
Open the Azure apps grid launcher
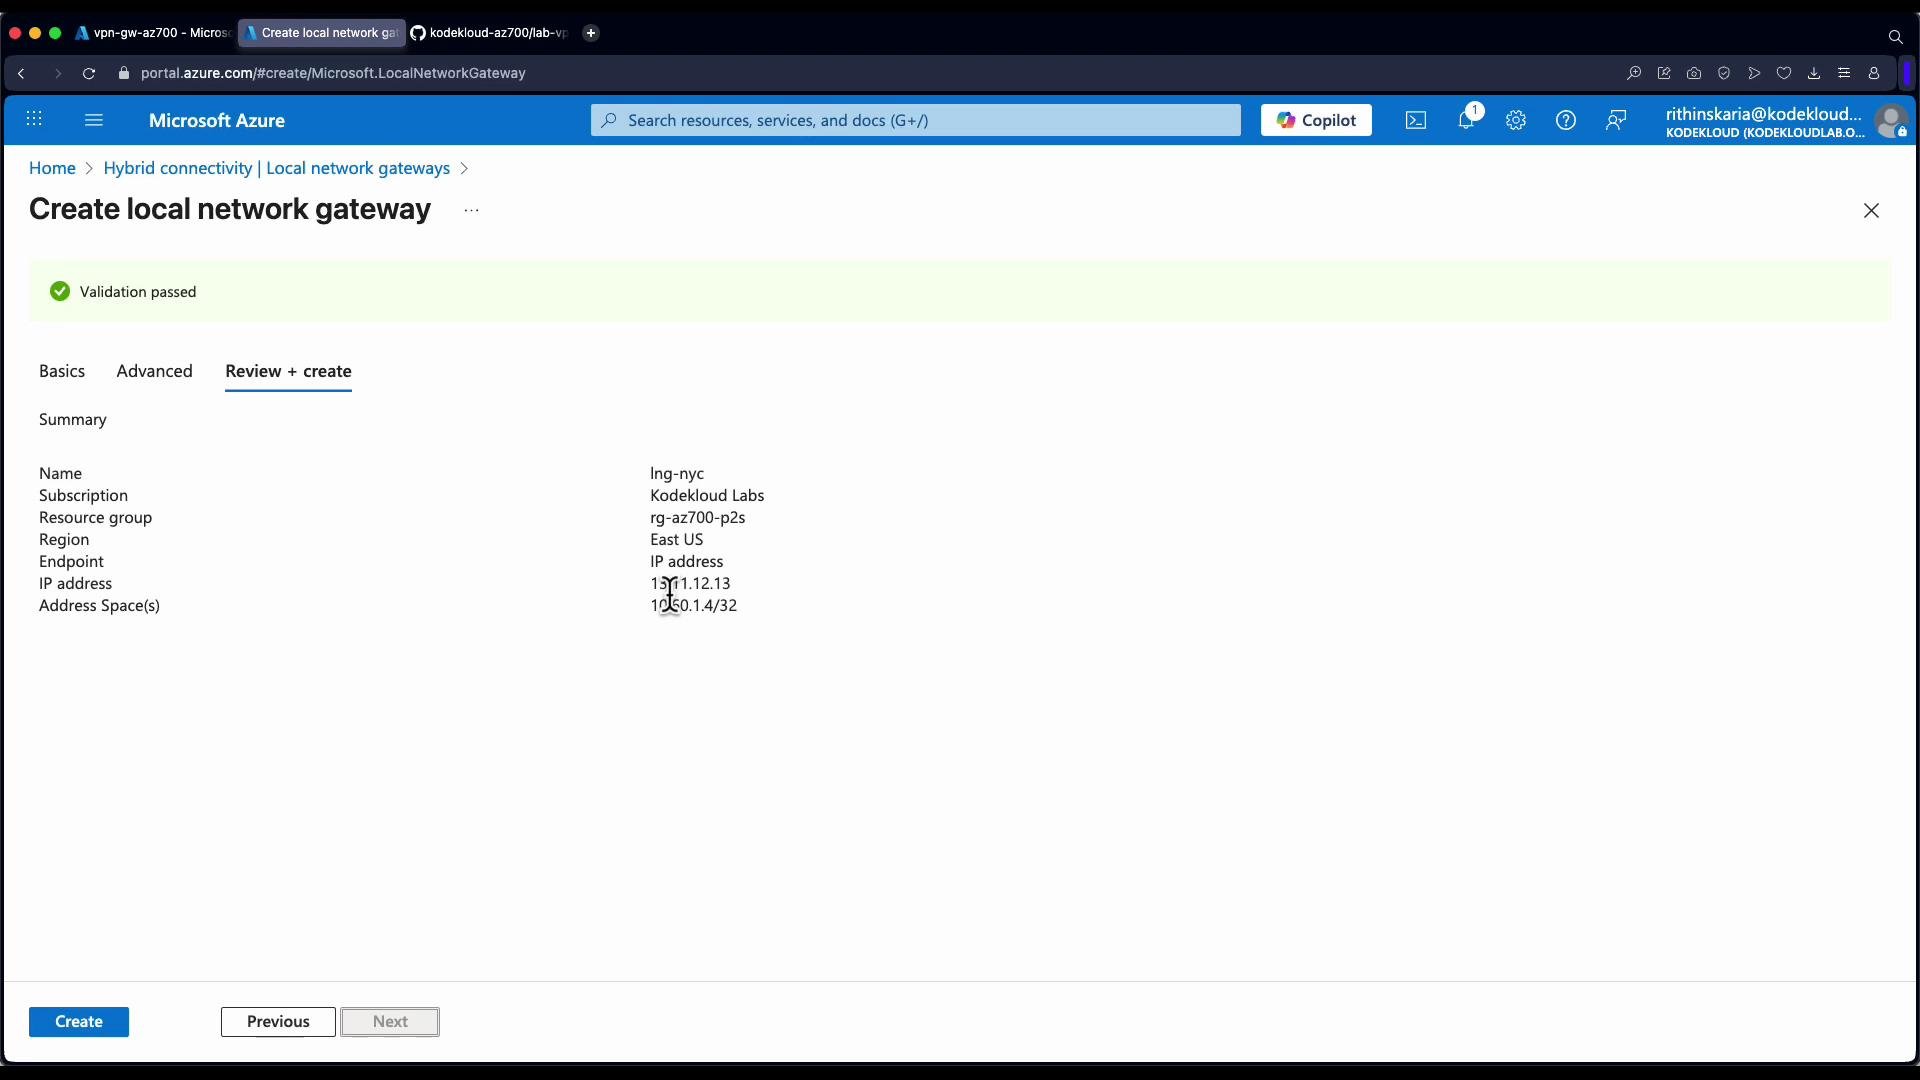click(x=34, y=120)
